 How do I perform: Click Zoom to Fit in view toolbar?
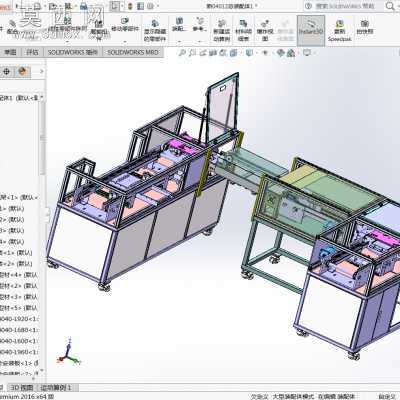182,53
